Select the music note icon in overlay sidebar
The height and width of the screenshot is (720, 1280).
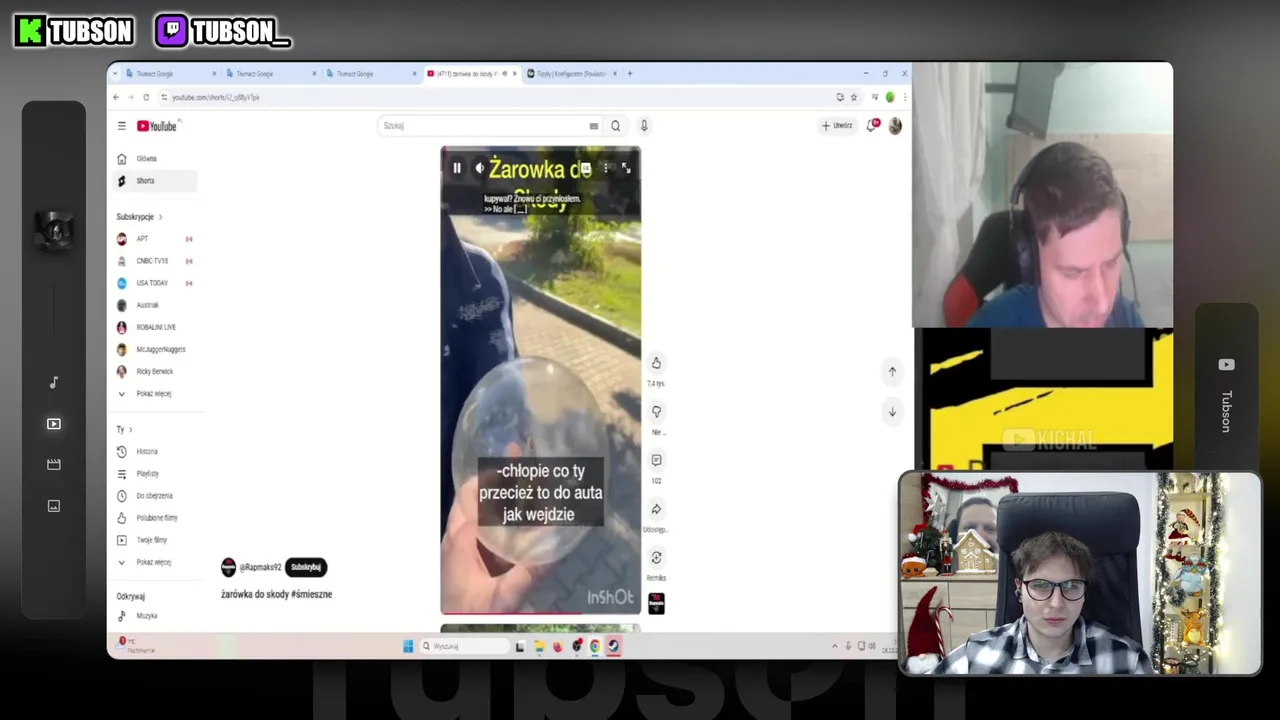(54, 383)
